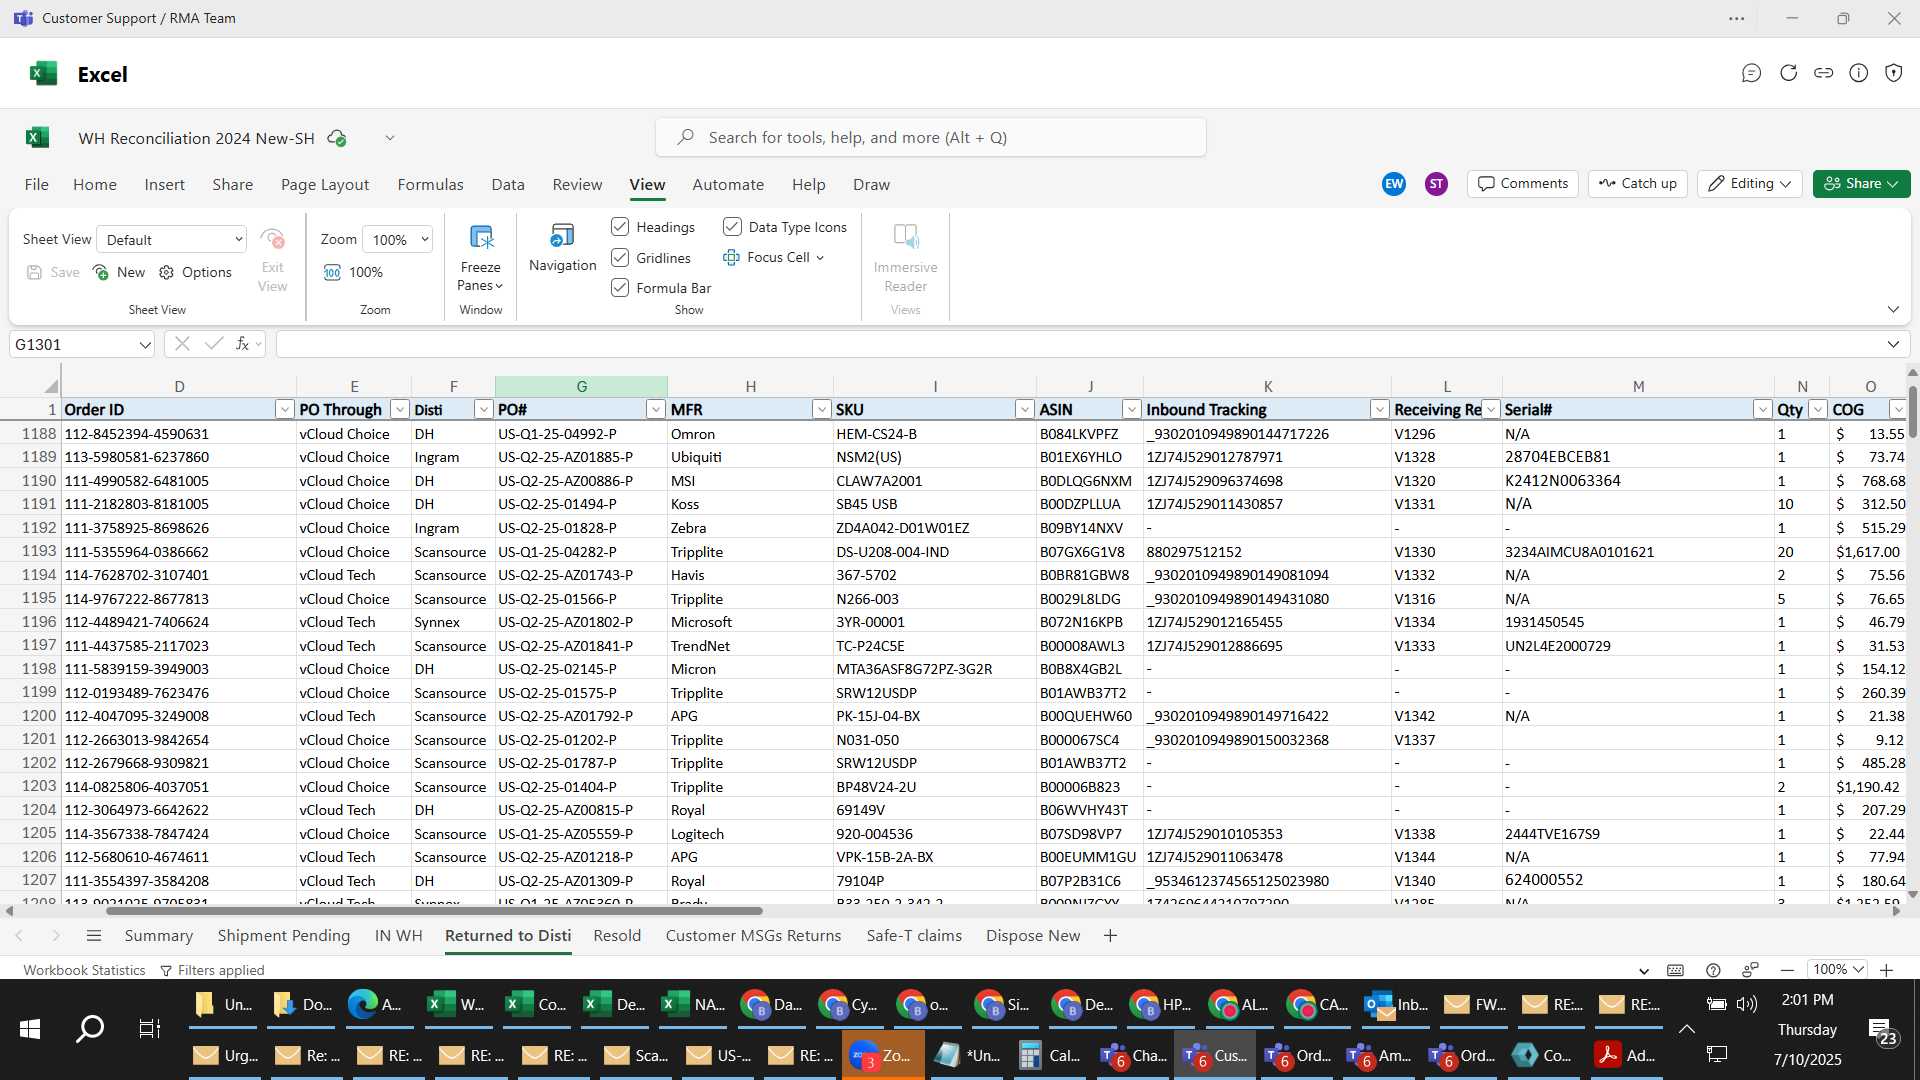This screenshot has width=1920, height=1080.
Task: Click the reload tab icon
Action: (x=1789, y=73)
